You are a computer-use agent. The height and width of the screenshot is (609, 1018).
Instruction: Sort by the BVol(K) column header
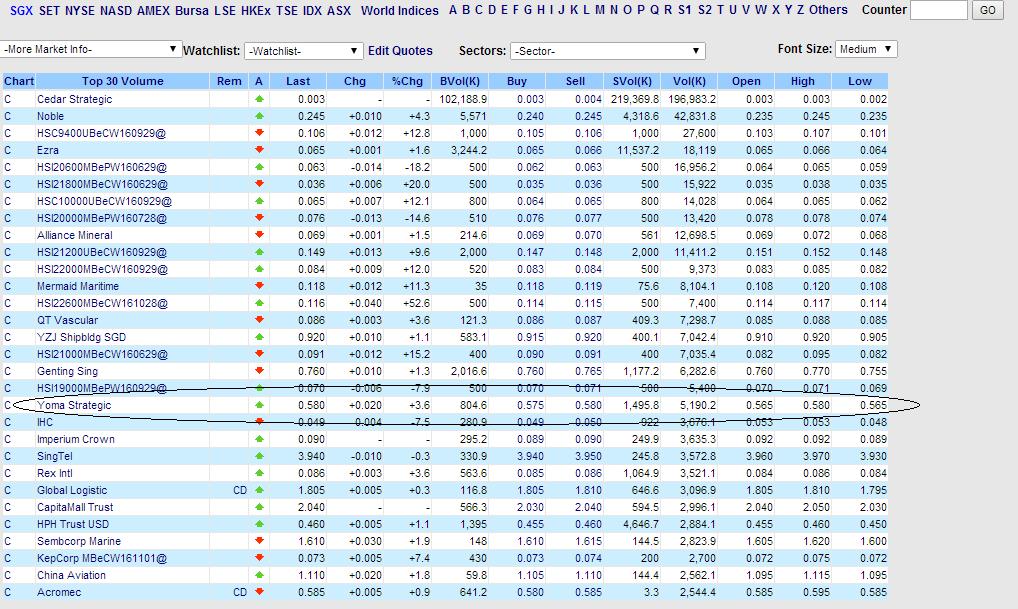[x=460, y=81]
